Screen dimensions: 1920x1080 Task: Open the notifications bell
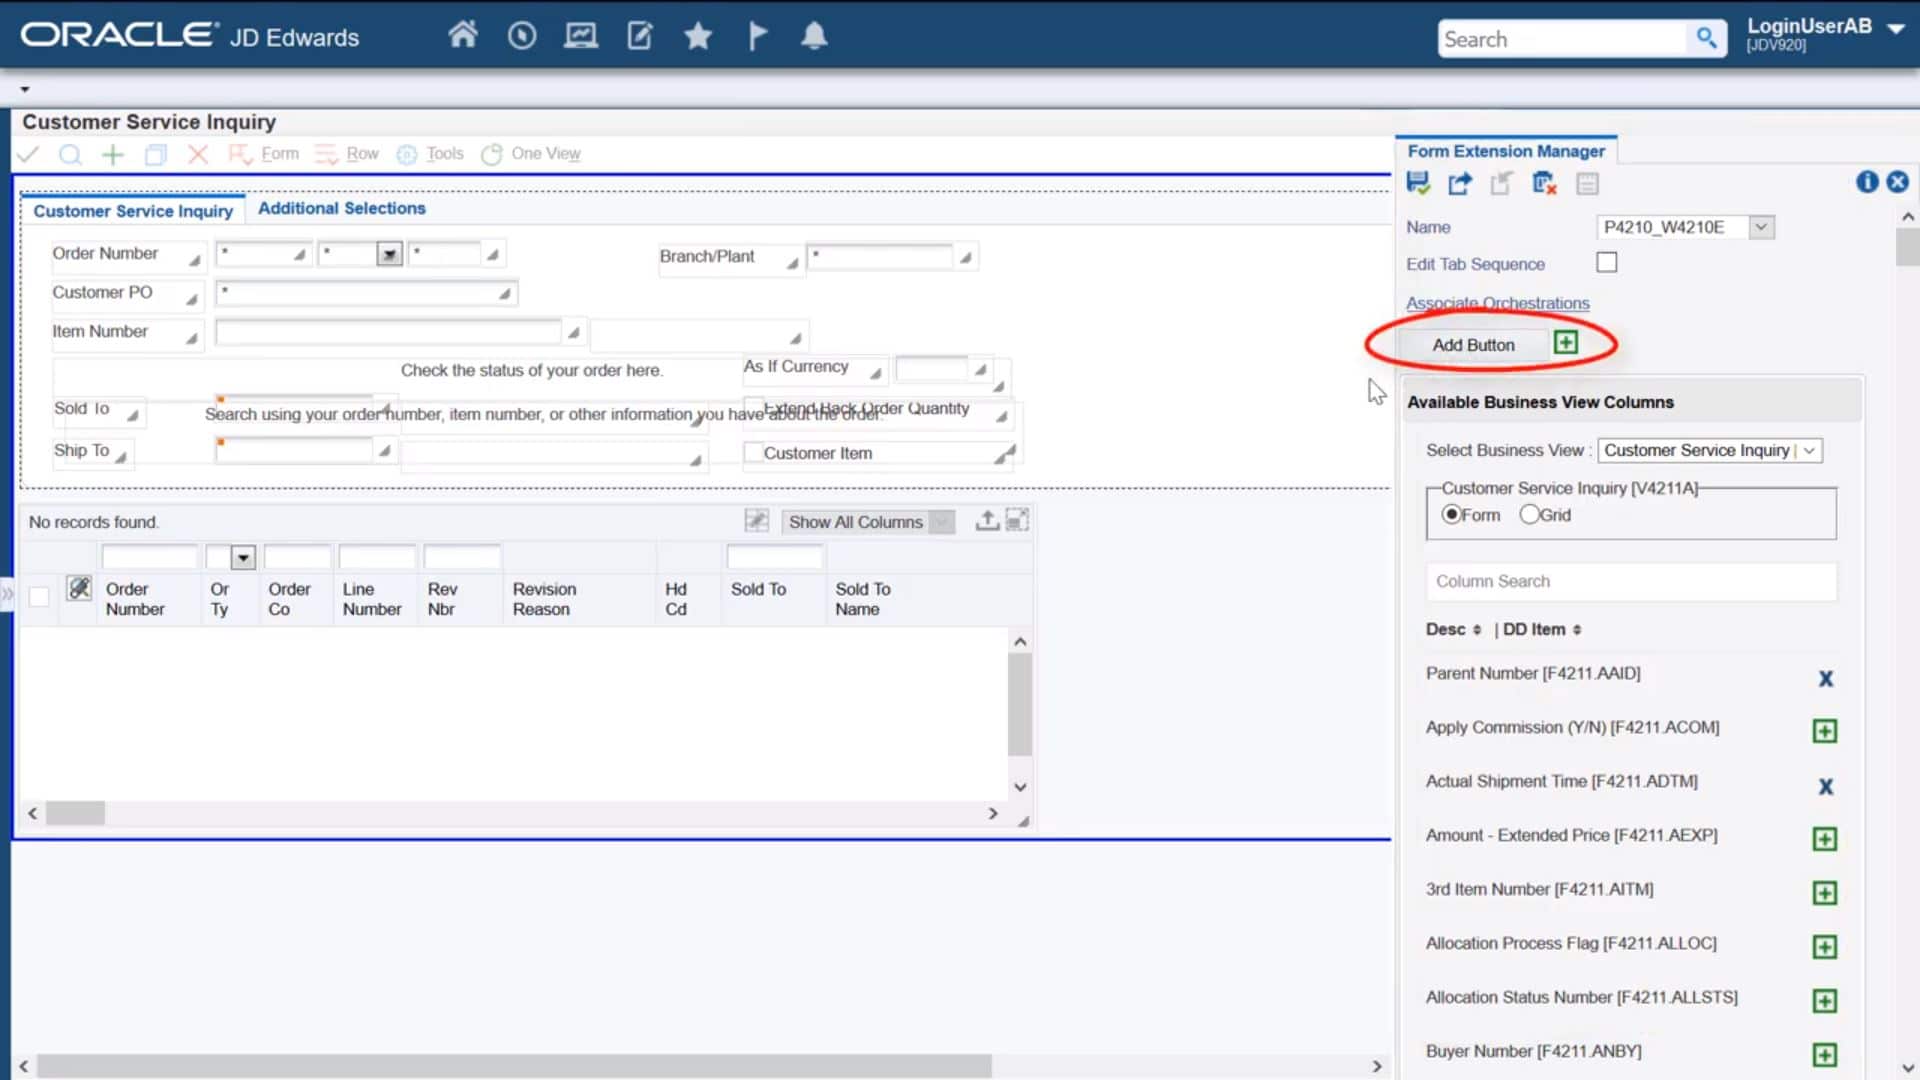815,35
